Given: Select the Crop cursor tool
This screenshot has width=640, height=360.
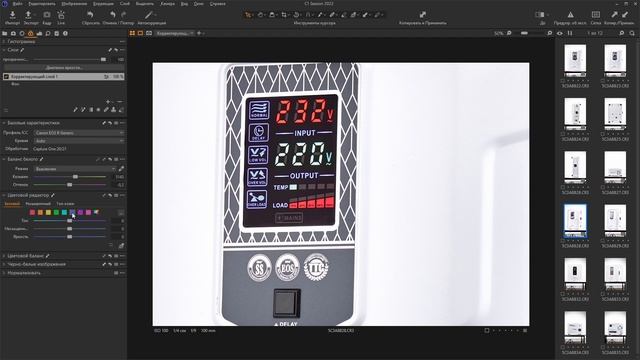Looking at the screenshot, I should (x=284, y=15).
